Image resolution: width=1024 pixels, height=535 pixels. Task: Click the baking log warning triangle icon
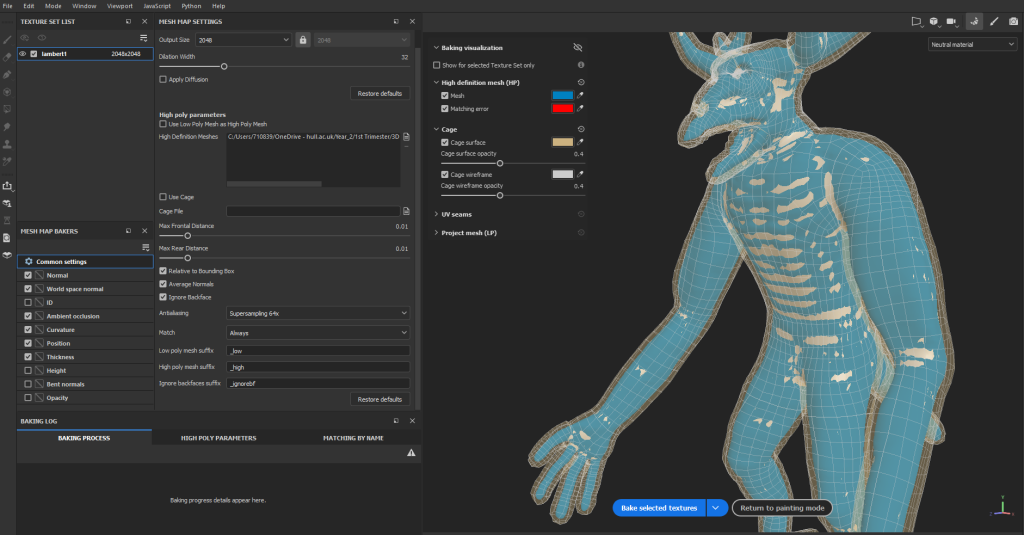tap(410, 453)
